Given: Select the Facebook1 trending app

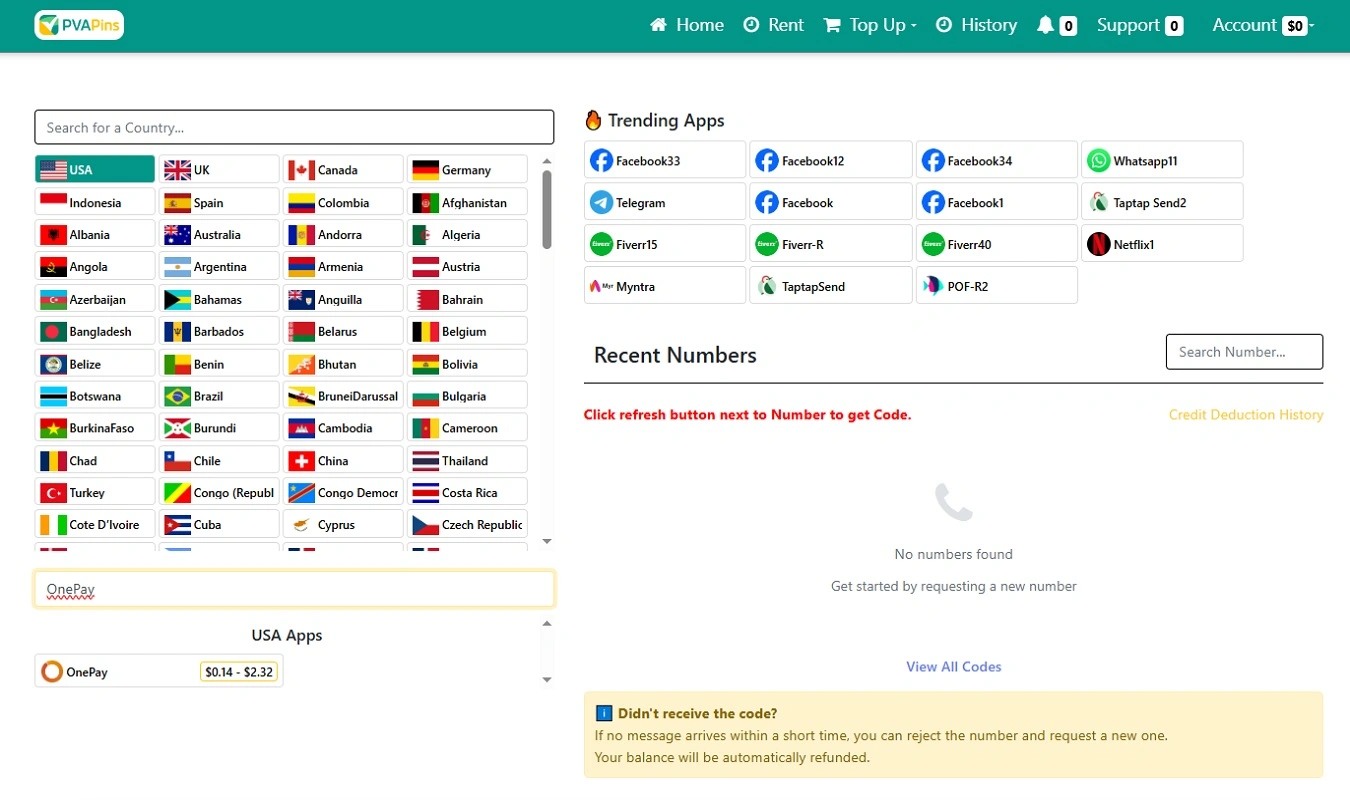Looking at the screenshot, I should pyautogui.click(x=997, y=202).
